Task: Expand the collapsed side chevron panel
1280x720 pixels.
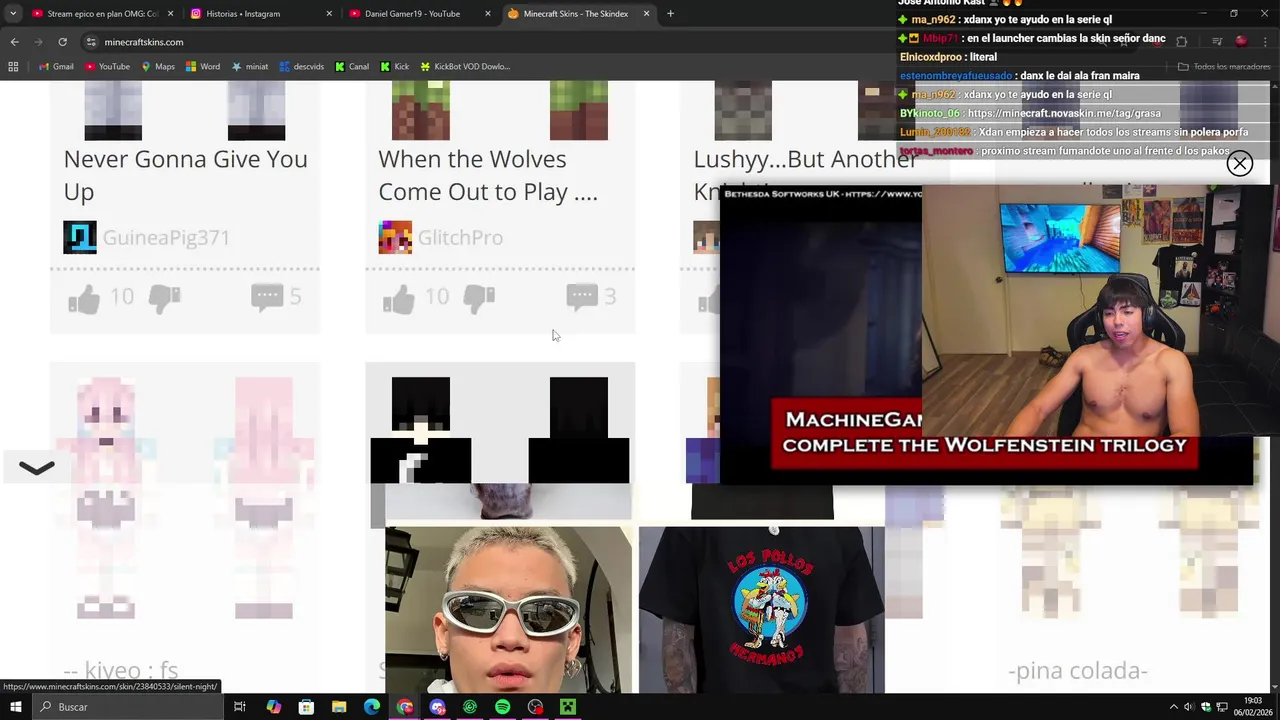Action: [x=37, y=468]
